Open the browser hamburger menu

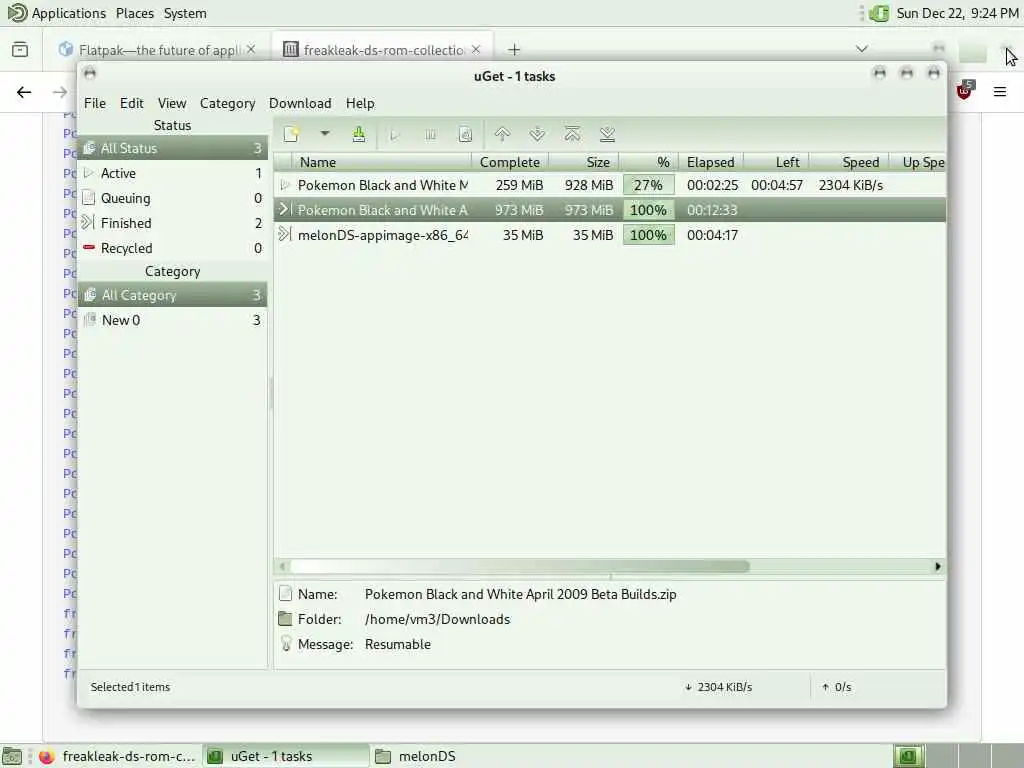click(x=1000, y=92)
